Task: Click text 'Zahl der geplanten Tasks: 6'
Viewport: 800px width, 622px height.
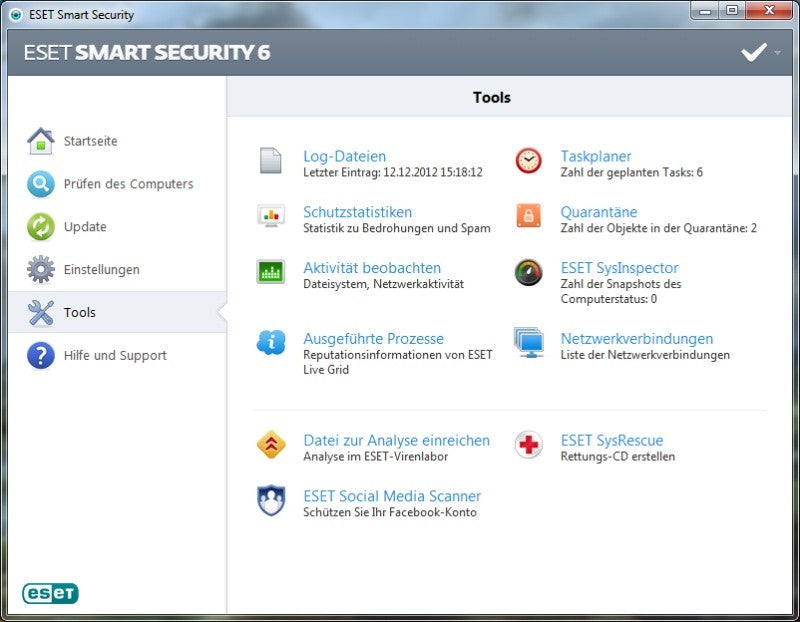Action: click(632, 172)
